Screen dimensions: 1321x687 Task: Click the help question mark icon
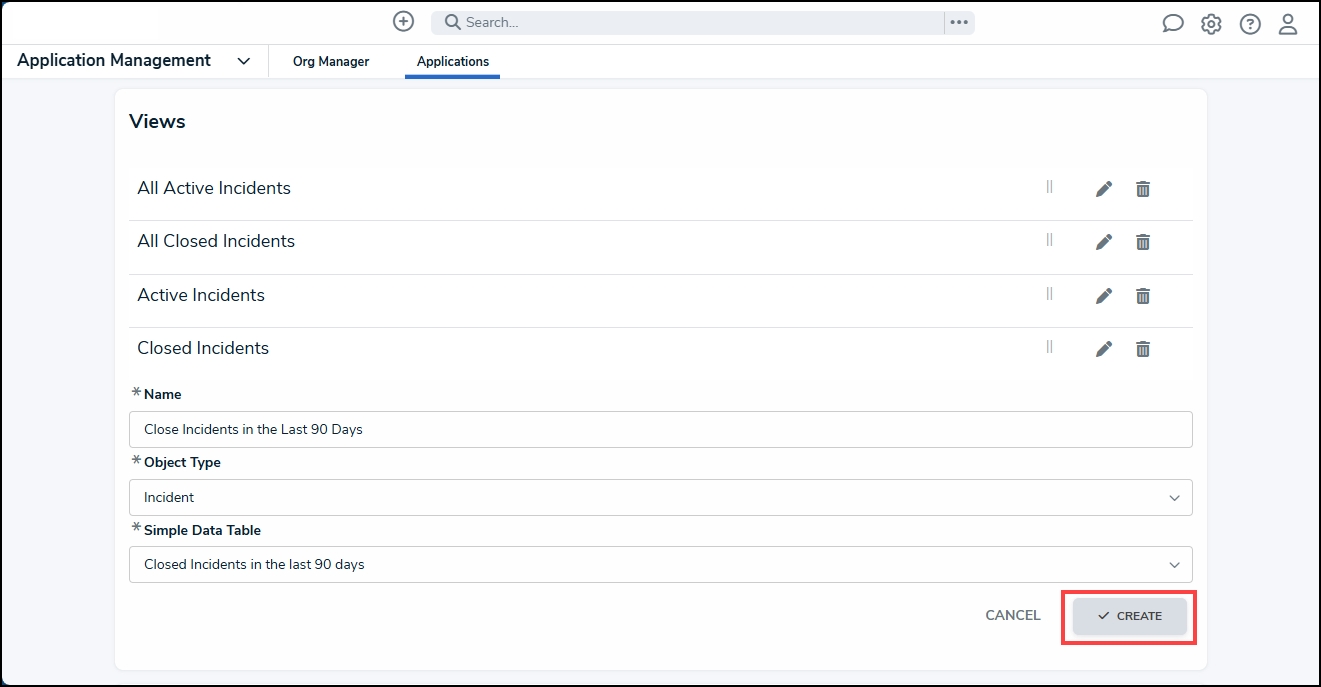1250,24
